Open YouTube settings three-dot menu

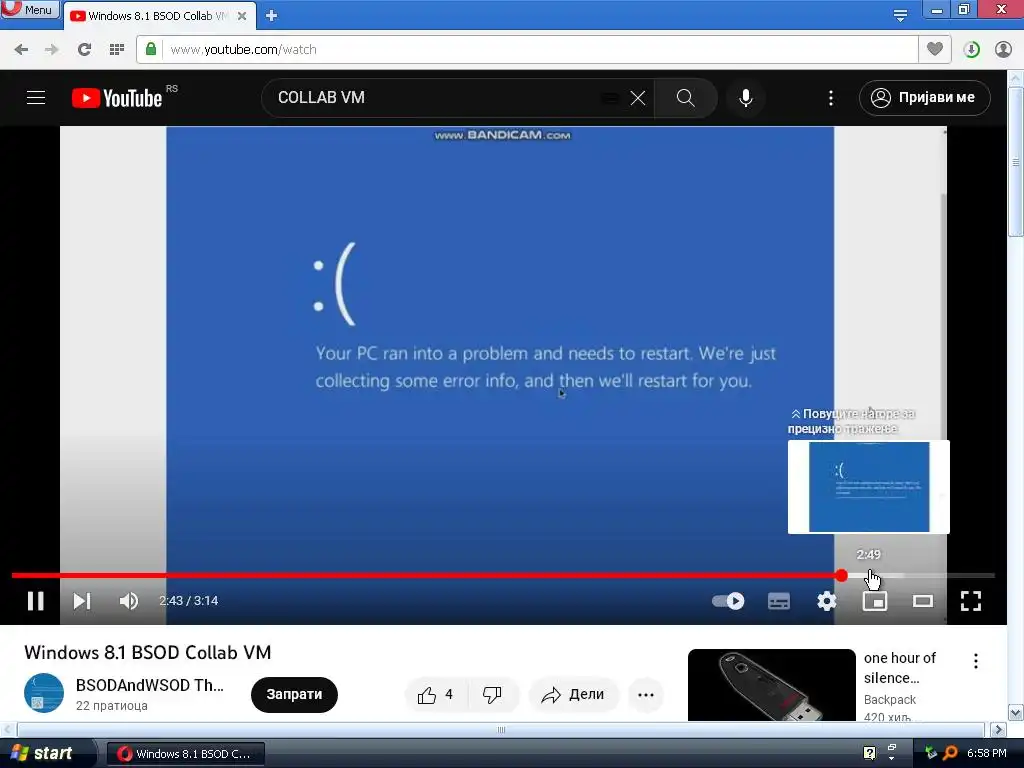tap(831, 98)
